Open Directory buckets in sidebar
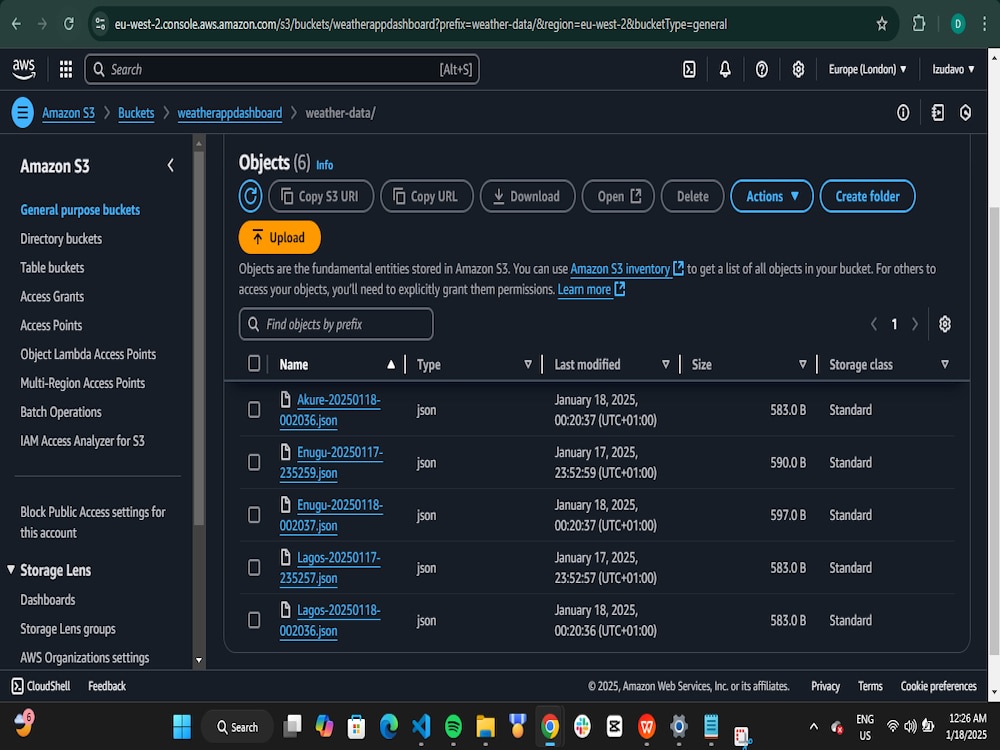The height and width of the screenshot is (750, 1000). [61, 239]
